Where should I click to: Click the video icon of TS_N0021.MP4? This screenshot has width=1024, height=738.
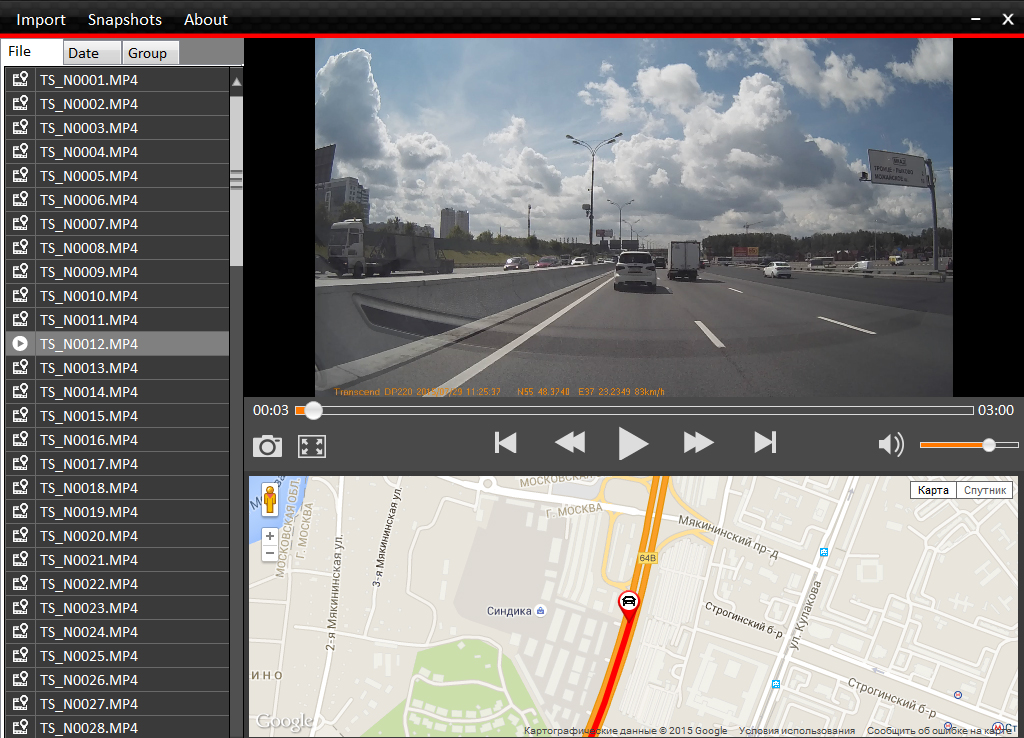[20, 559]
